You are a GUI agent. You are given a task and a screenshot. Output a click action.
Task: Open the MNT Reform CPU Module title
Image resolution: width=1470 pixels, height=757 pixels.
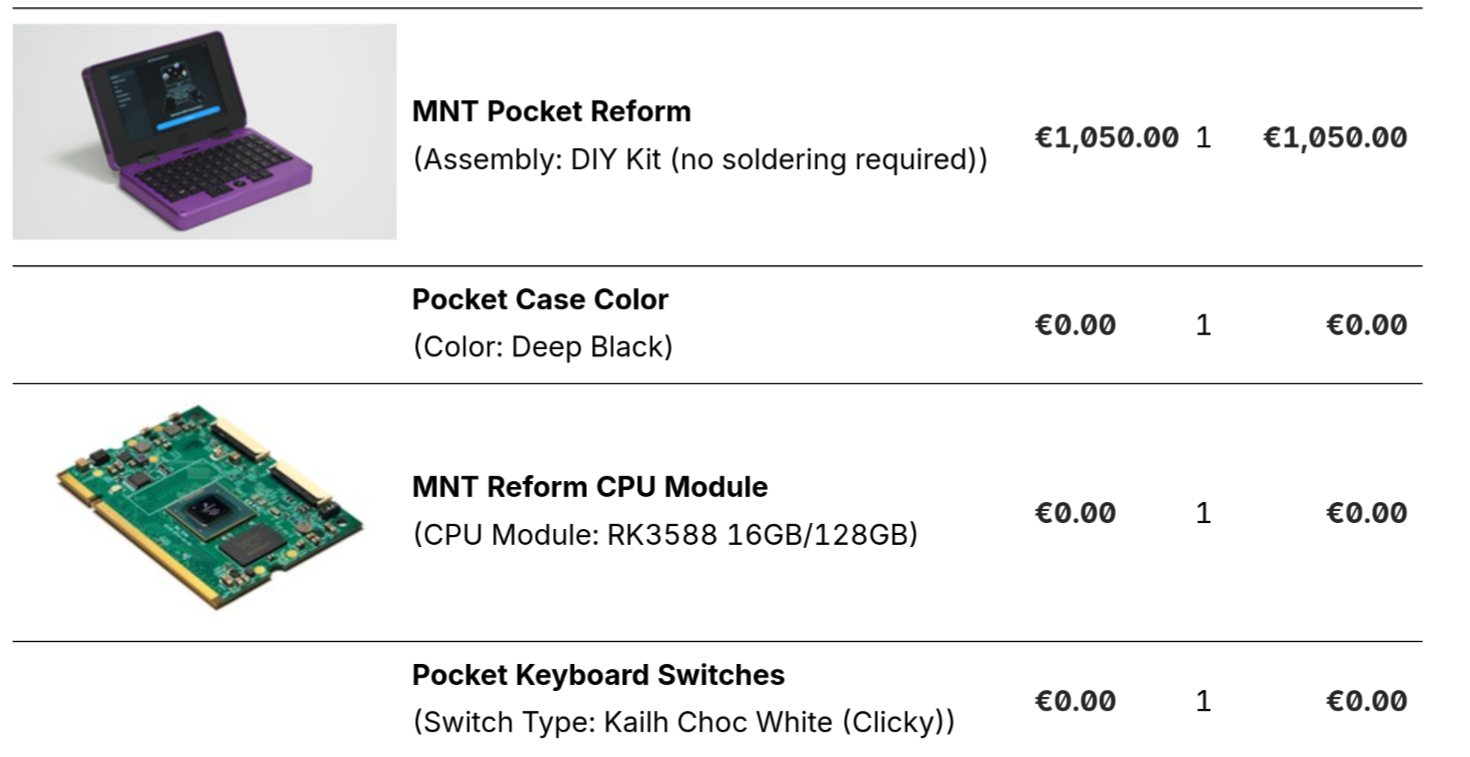point(590,487)
